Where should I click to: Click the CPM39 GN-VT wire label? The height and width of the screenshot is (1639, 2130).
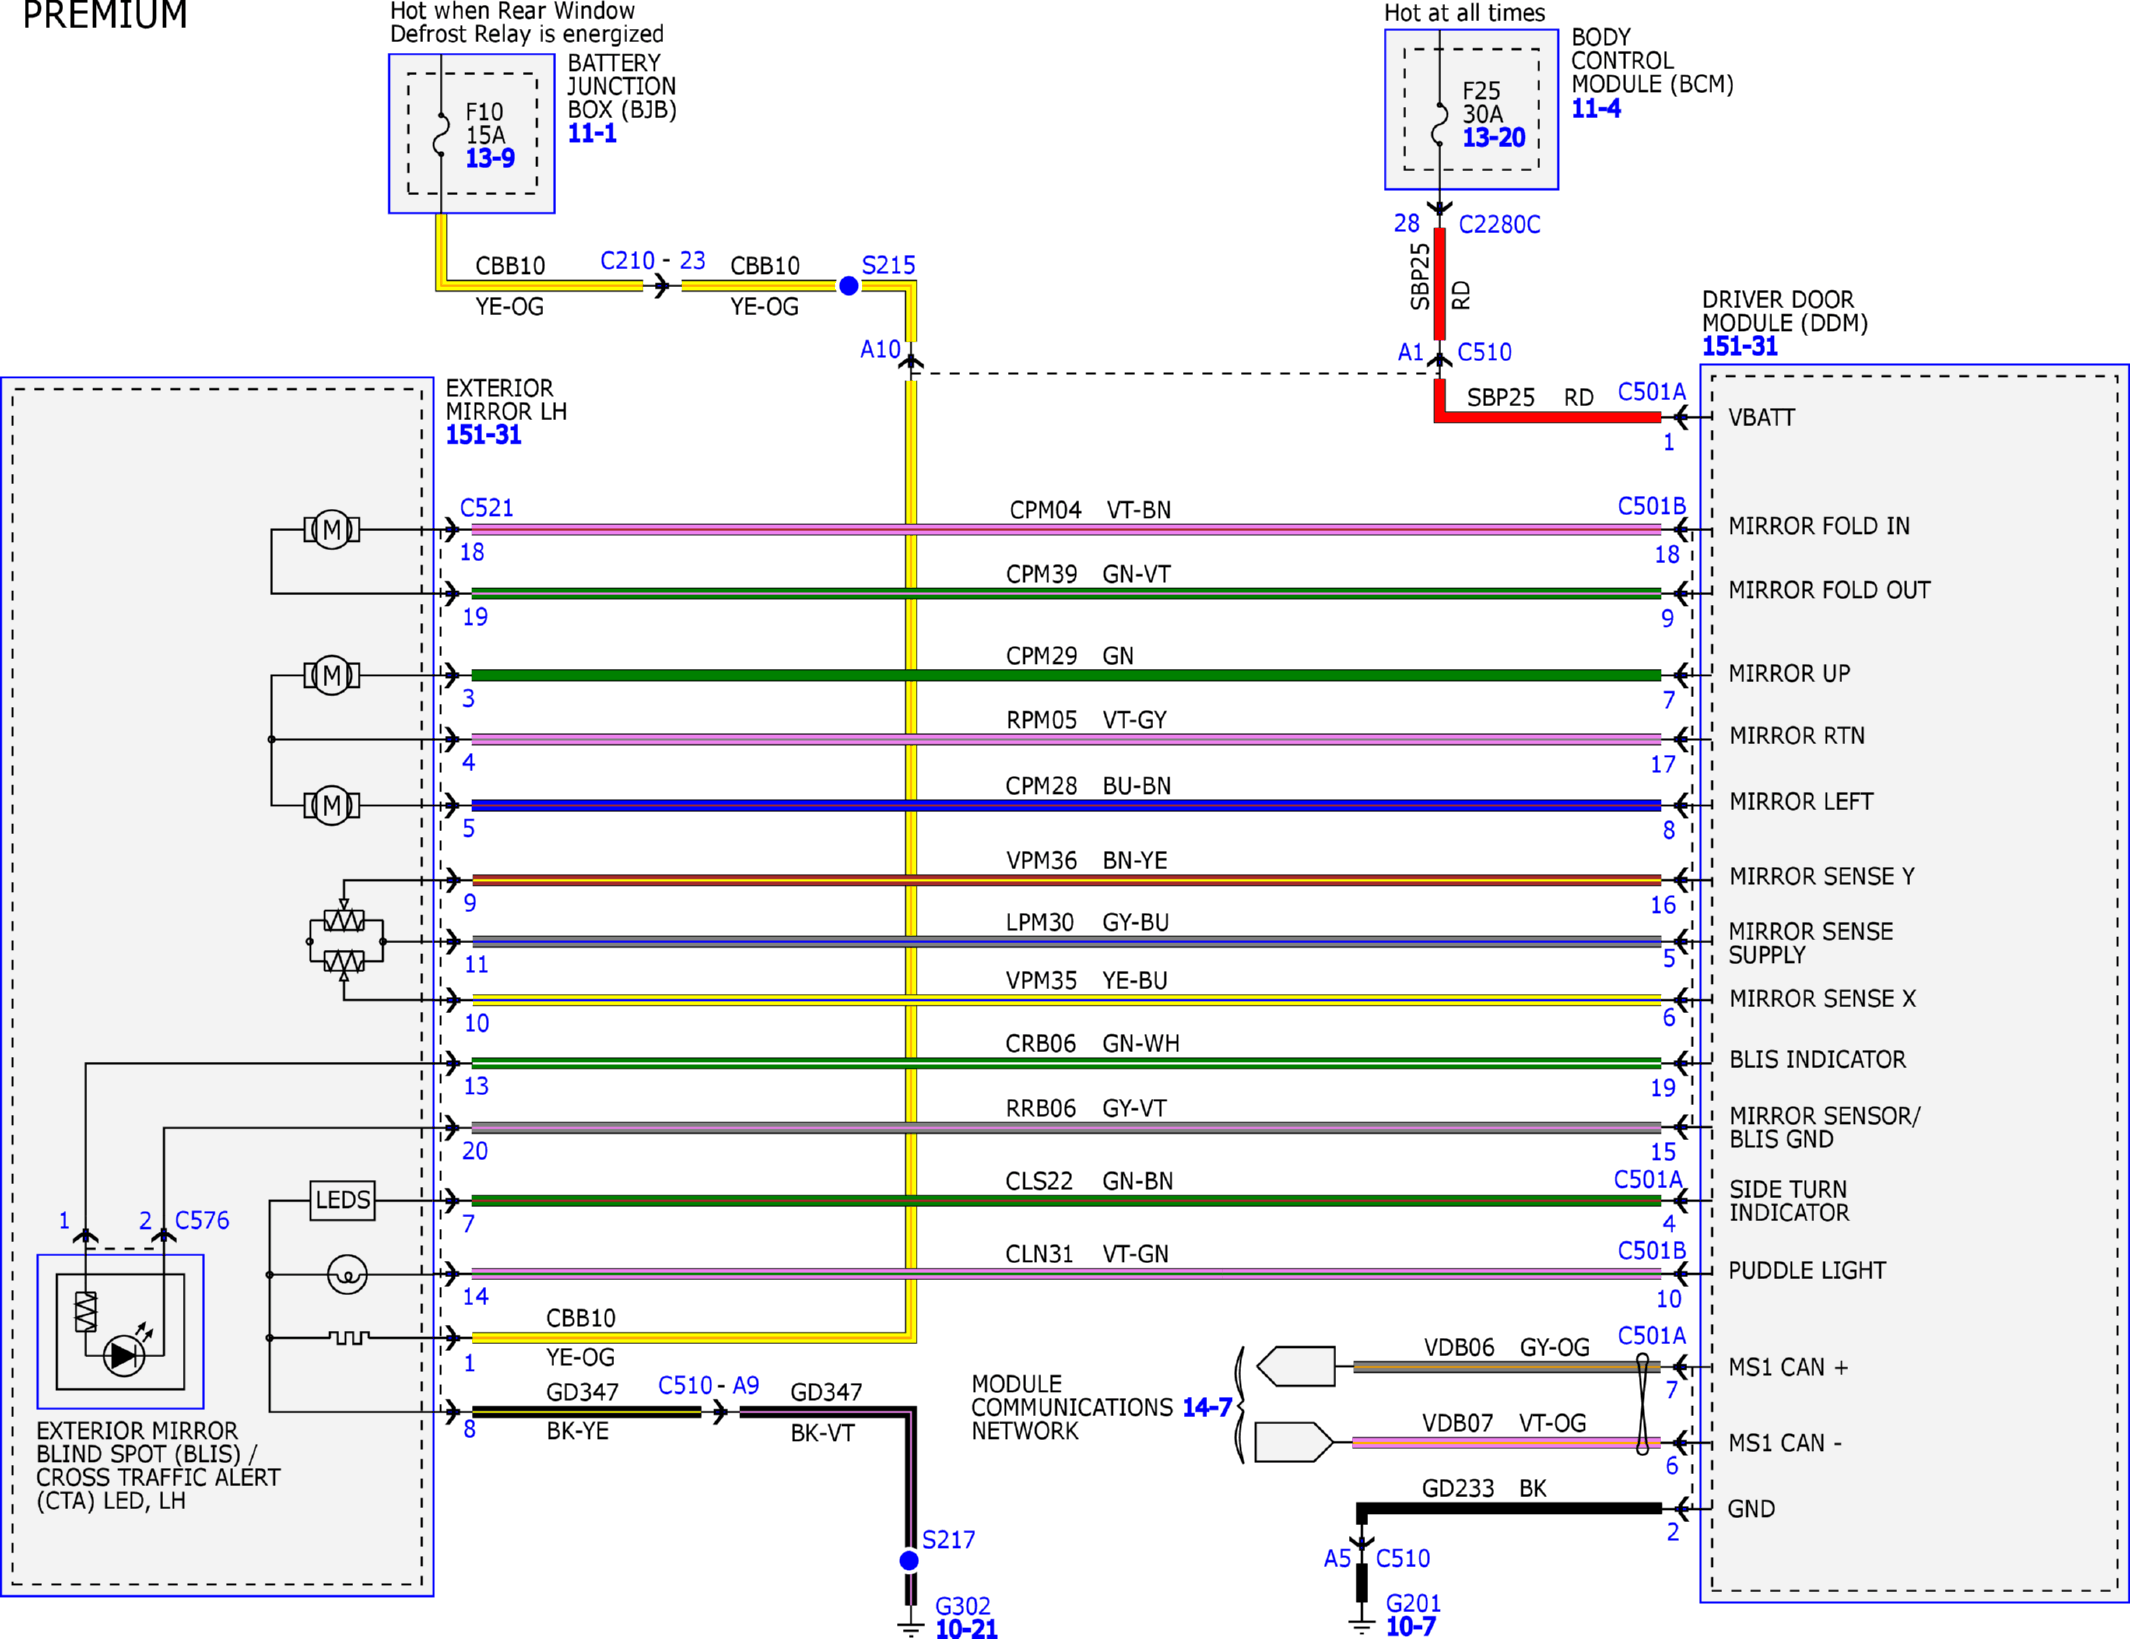pos(1088,574)
